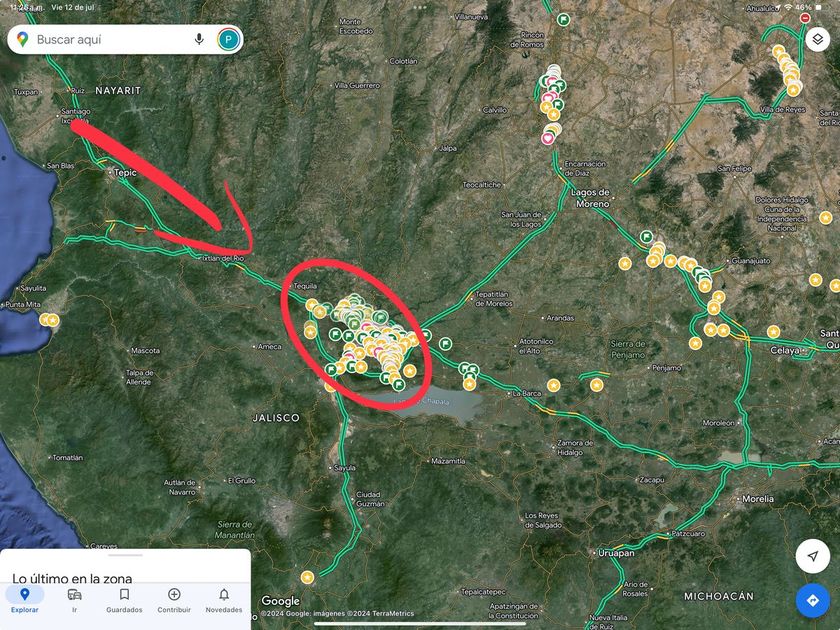Select the El Grullo town label
Image resolution: width=840 pixels, height=630 pixels.
[x=242, y=481]
